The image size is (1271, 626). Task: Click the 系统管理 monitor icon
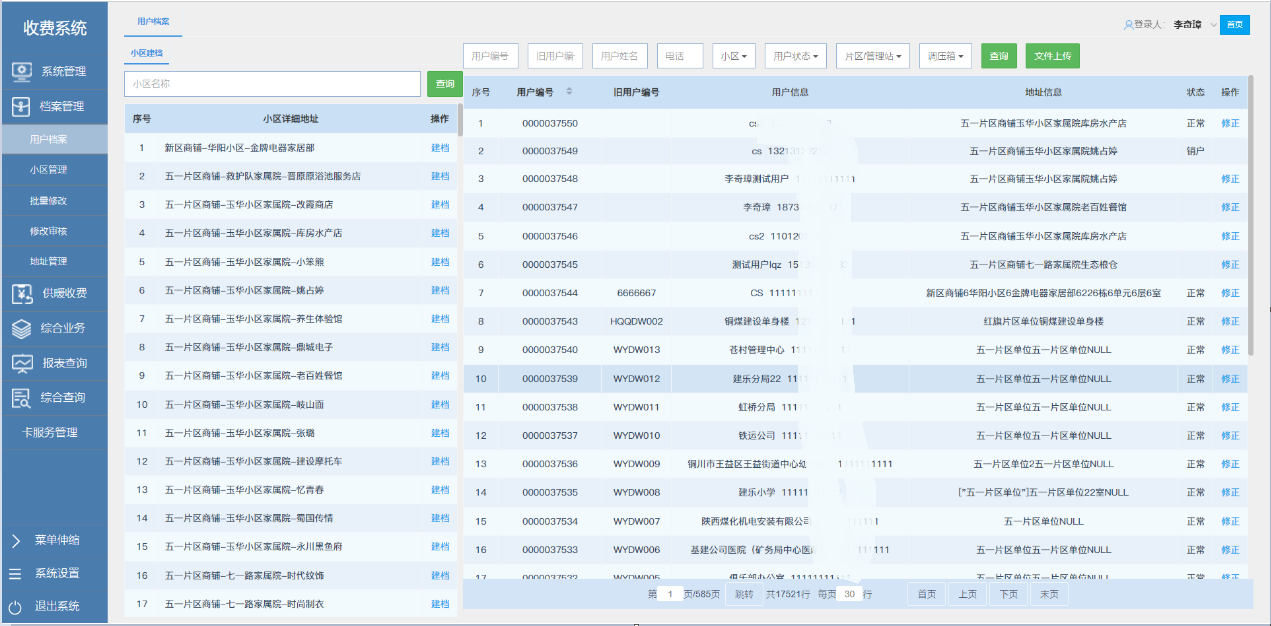click(21, 71)
